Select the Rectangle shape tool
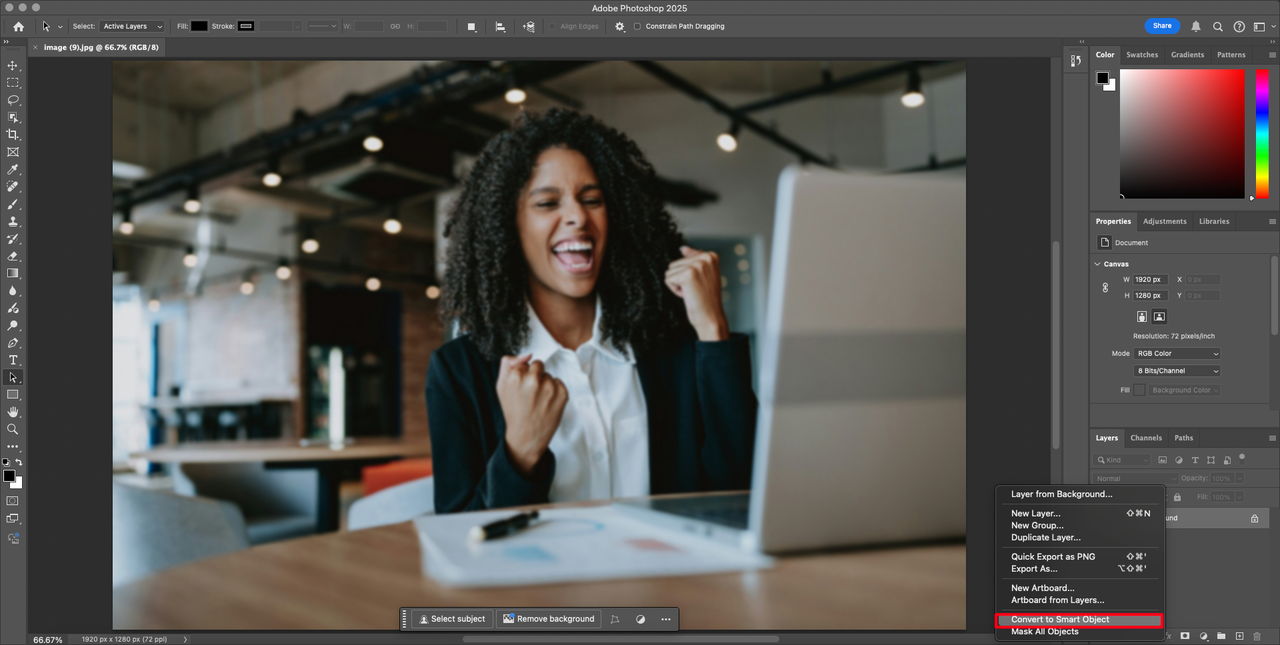This screenshot has height=645, width=1280. (13, 395)
